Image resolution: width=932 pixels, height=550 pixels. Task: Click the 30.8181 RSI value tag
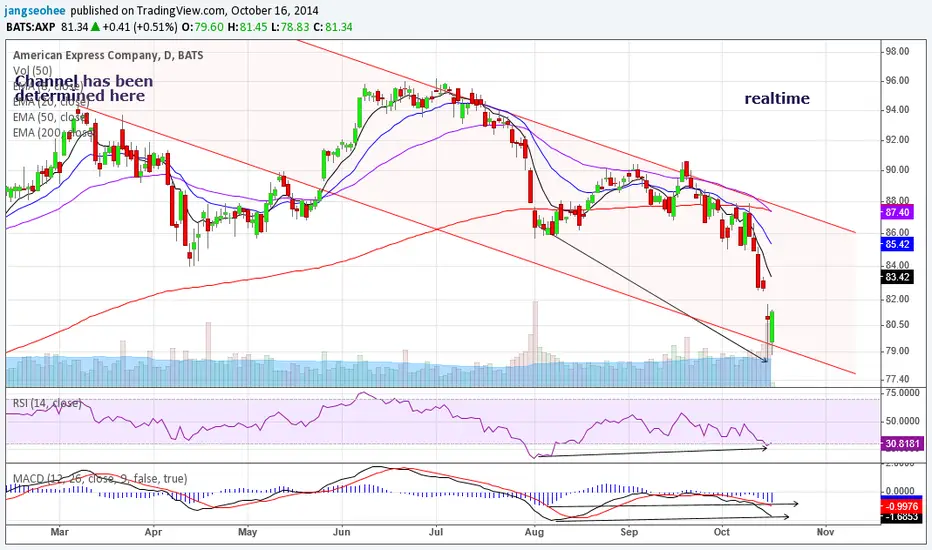coord(902,444)
